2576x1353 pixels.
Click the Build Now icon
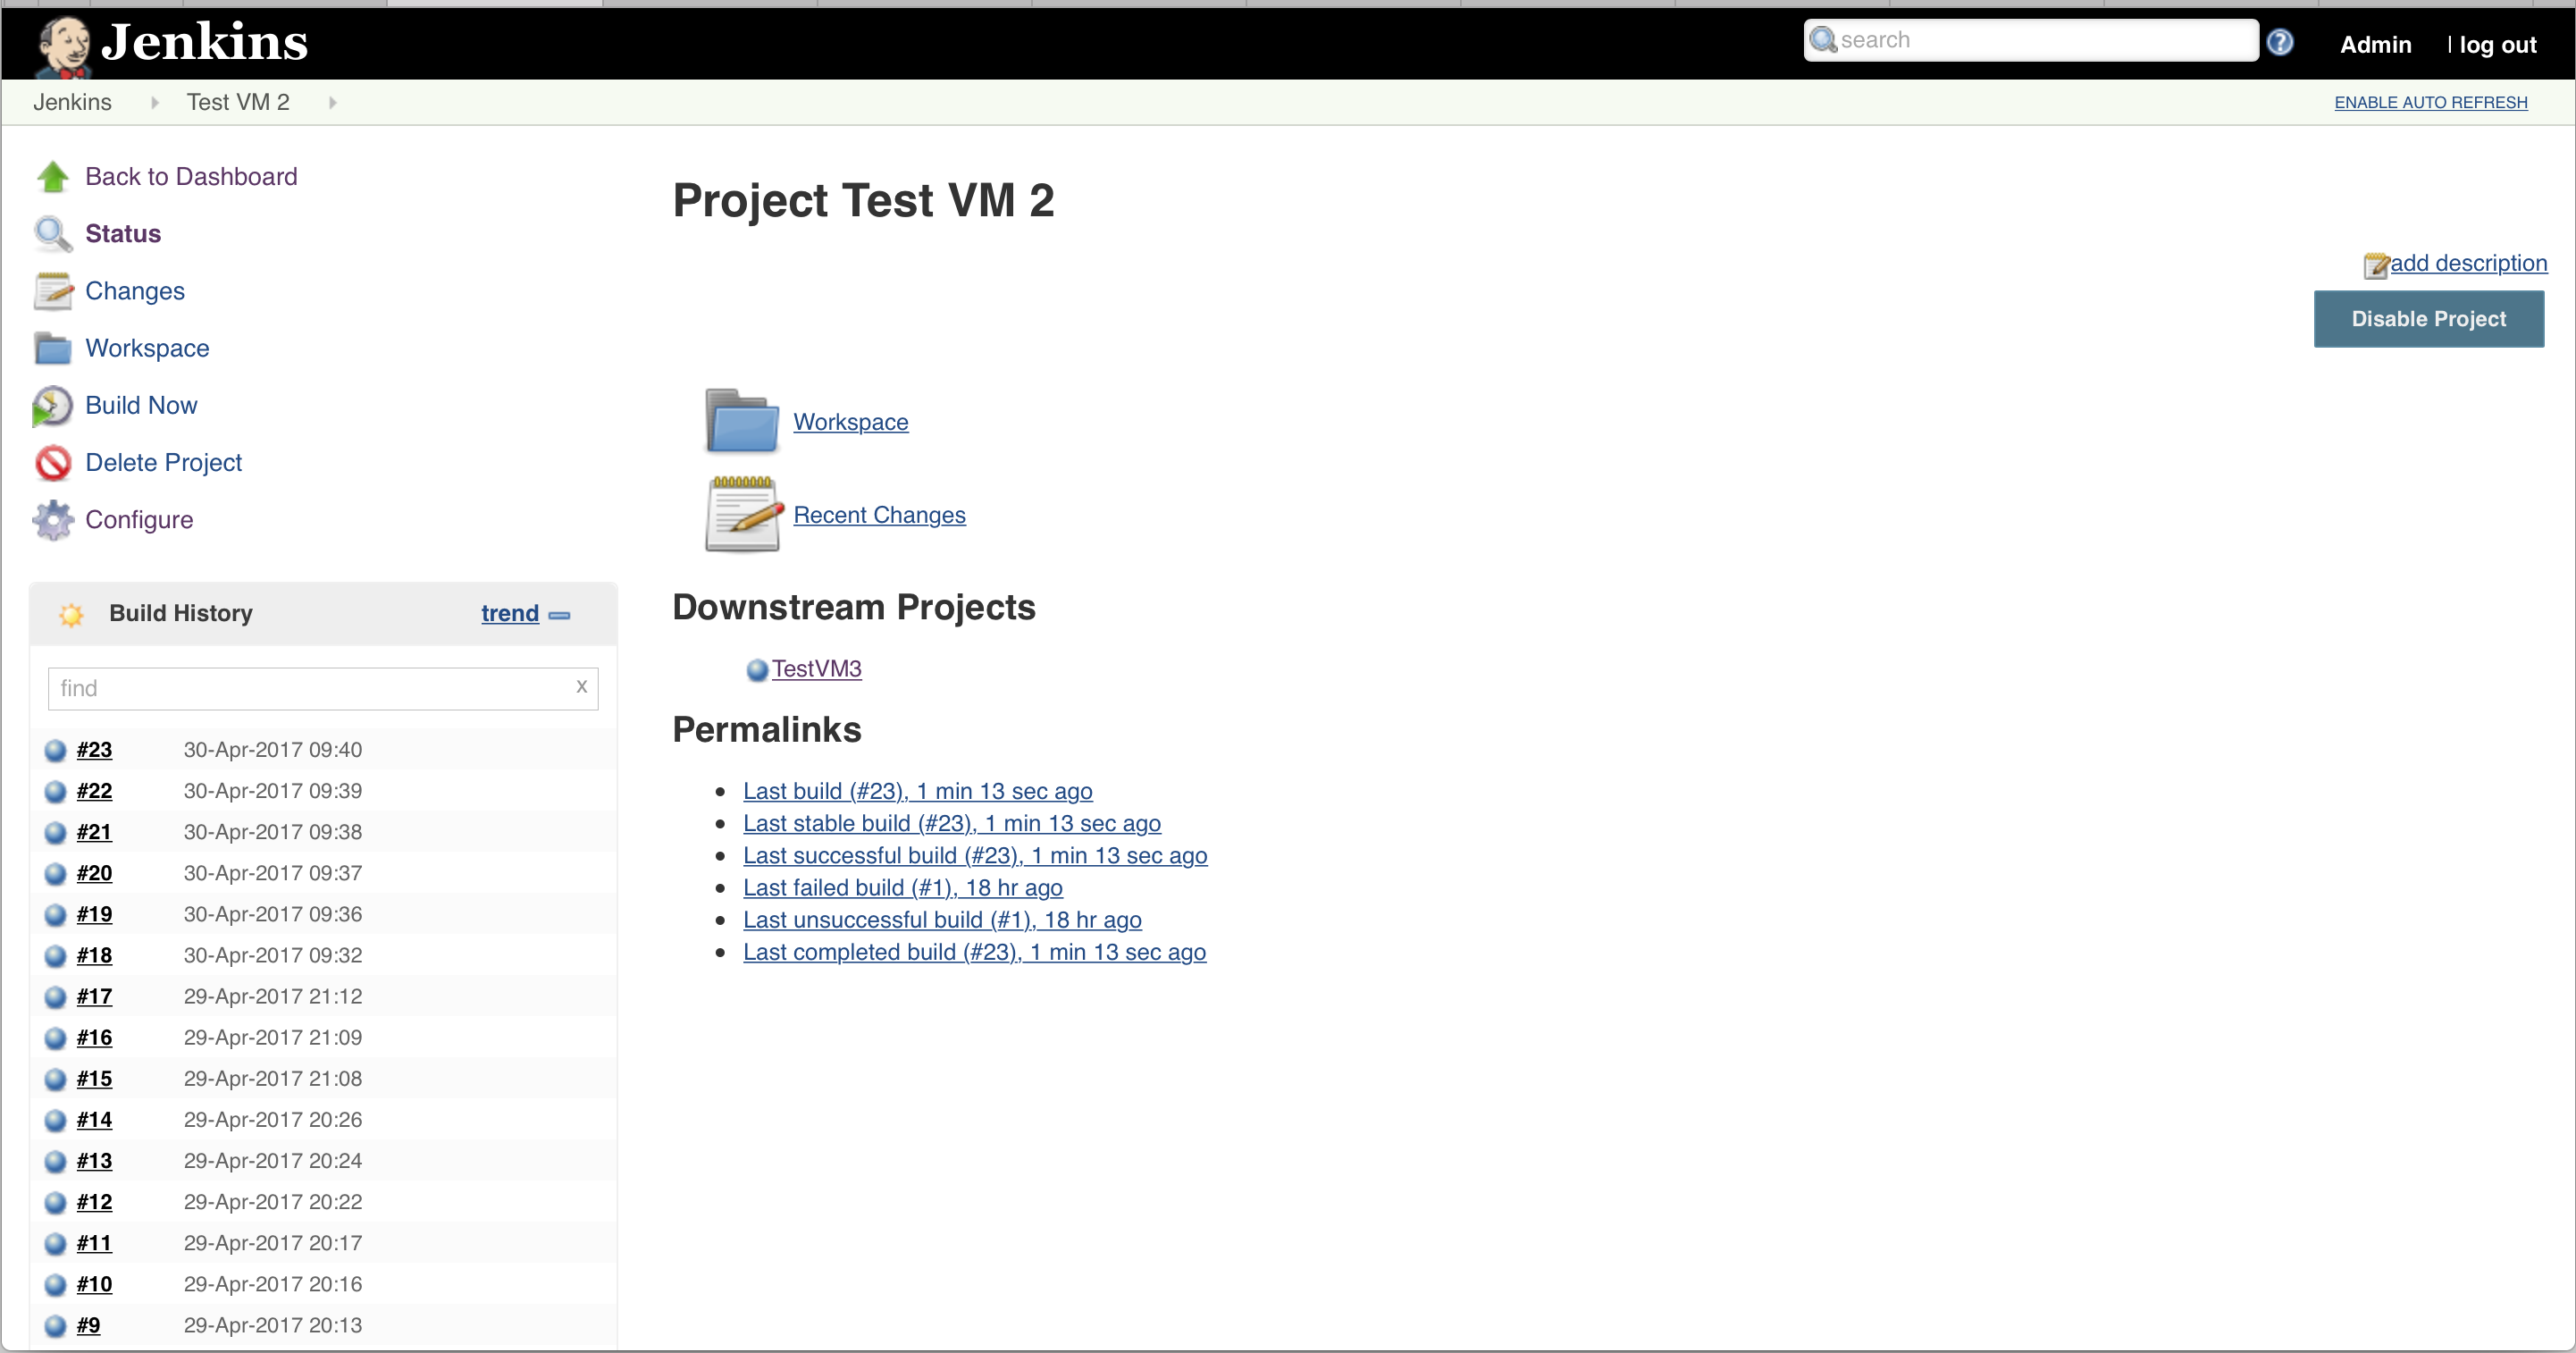pos(51,406)
